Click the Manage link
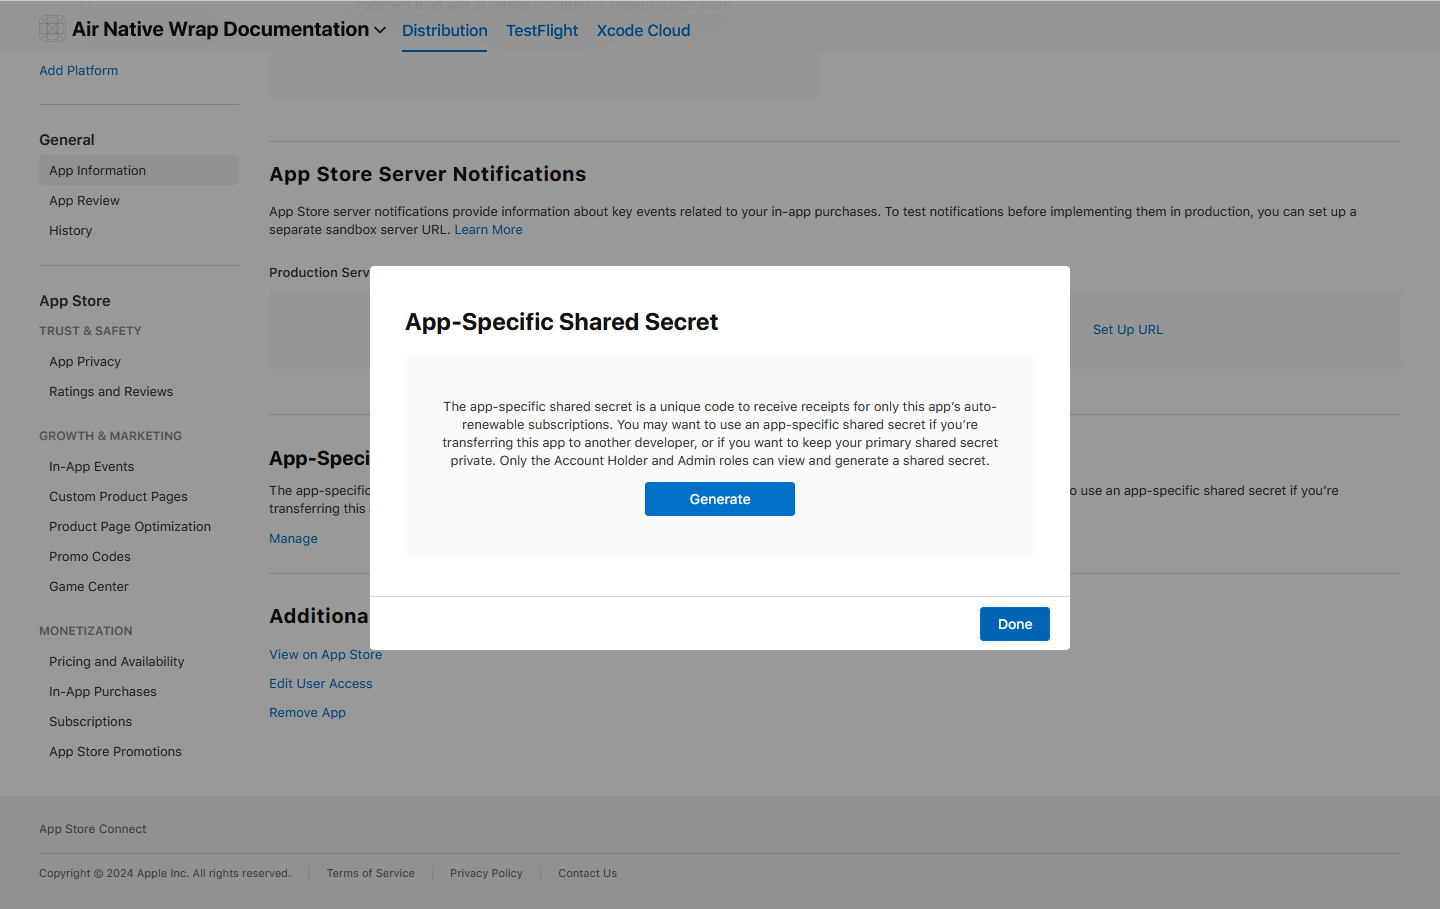Image resolution: width=1440 pixels, height=909 pixels. click(x=293, y=539)
